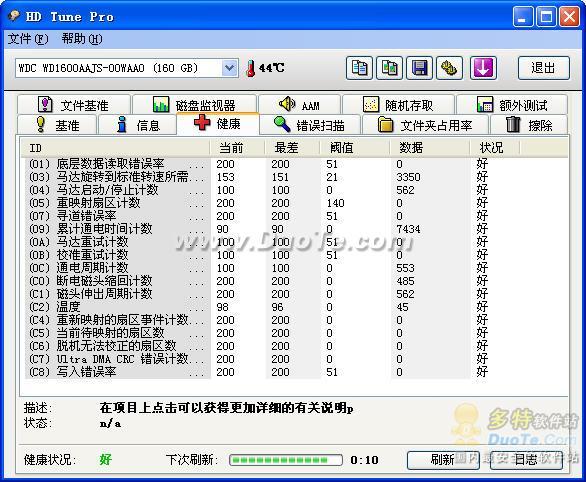Open the 文件(F) menu
Image resolution: width=586 pixels, height=482 pixels.
28,38
